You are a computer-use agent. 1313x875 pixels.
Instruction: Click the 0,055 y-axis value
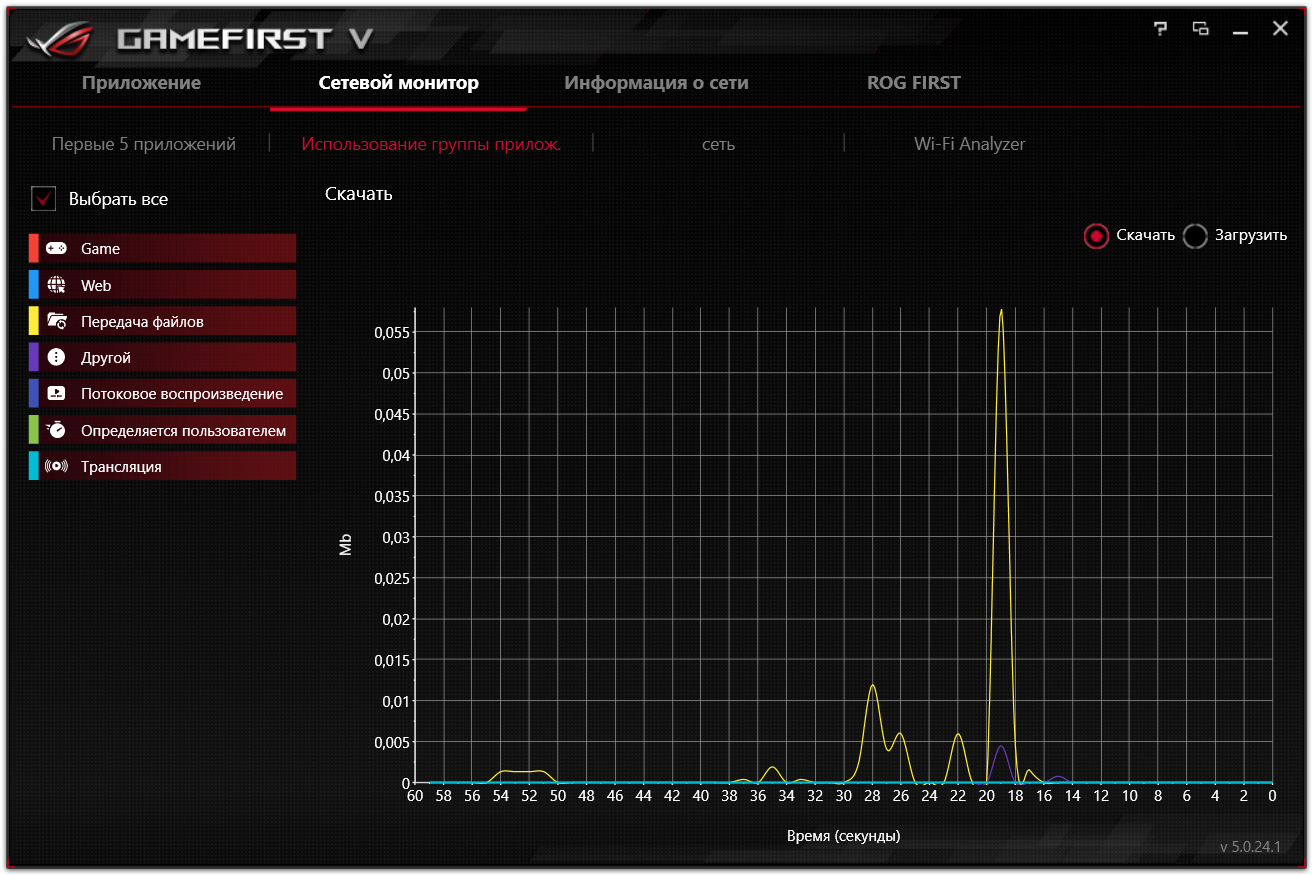[x=392, y=332]
